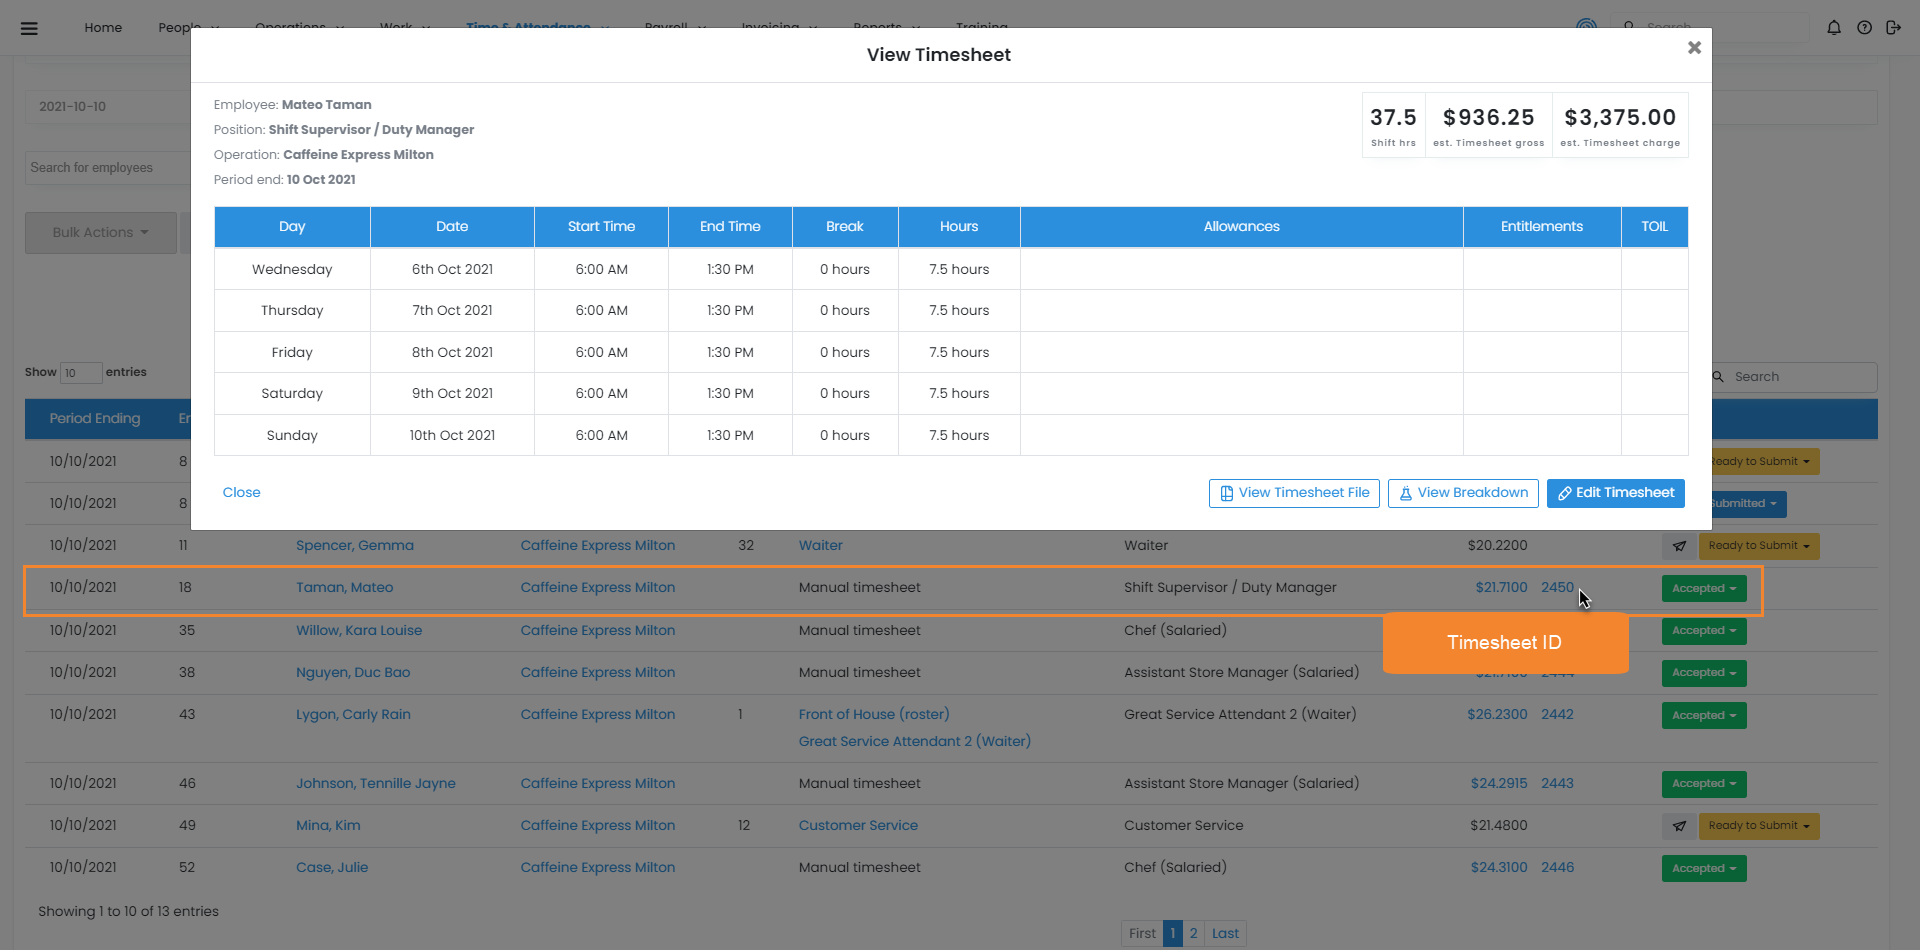Open View Breakdown
1920x950 pixels.
coord(1463,493)
